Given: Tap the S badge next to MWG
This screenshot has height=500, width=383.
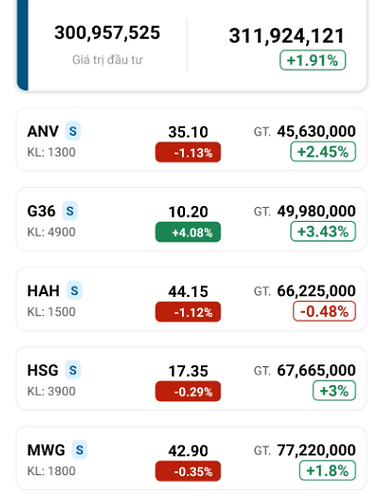Looking at the screenshot, I should 79,450.
